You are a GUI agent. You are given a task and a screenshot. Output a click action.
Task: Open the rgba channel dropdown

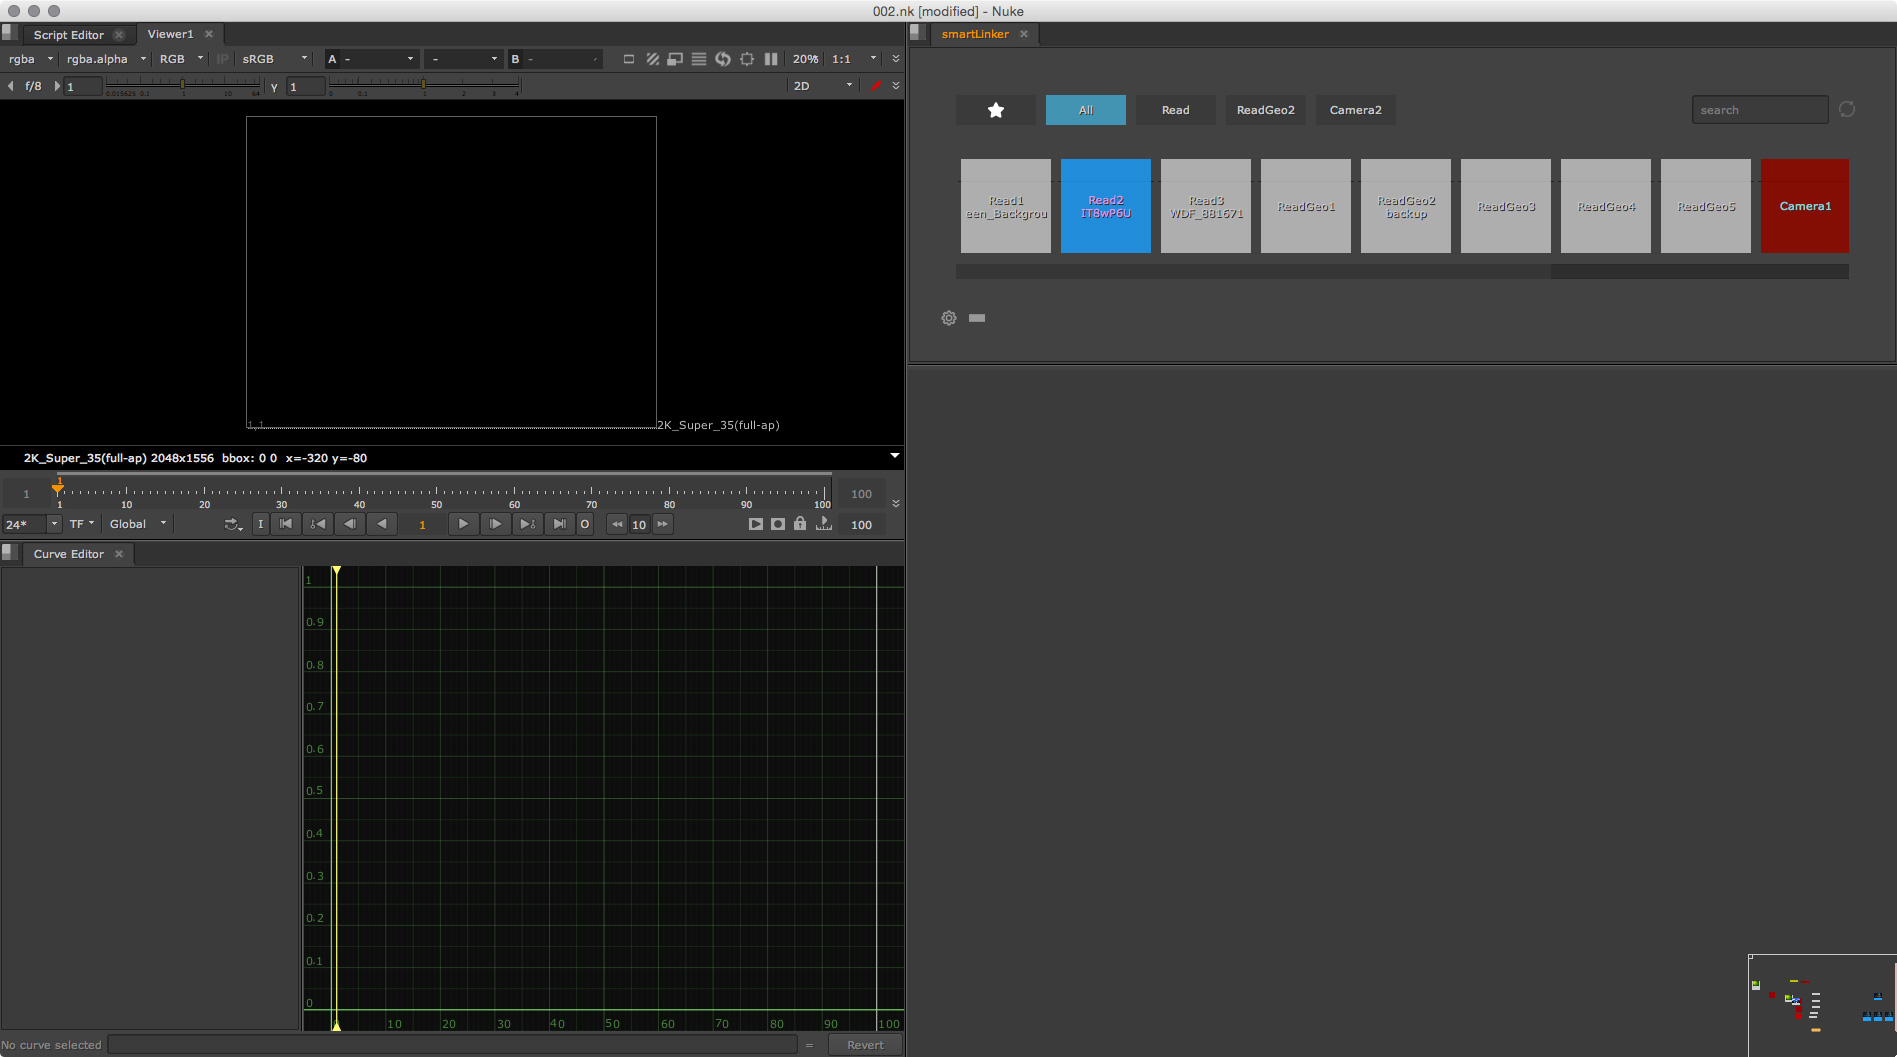(30, 59)
